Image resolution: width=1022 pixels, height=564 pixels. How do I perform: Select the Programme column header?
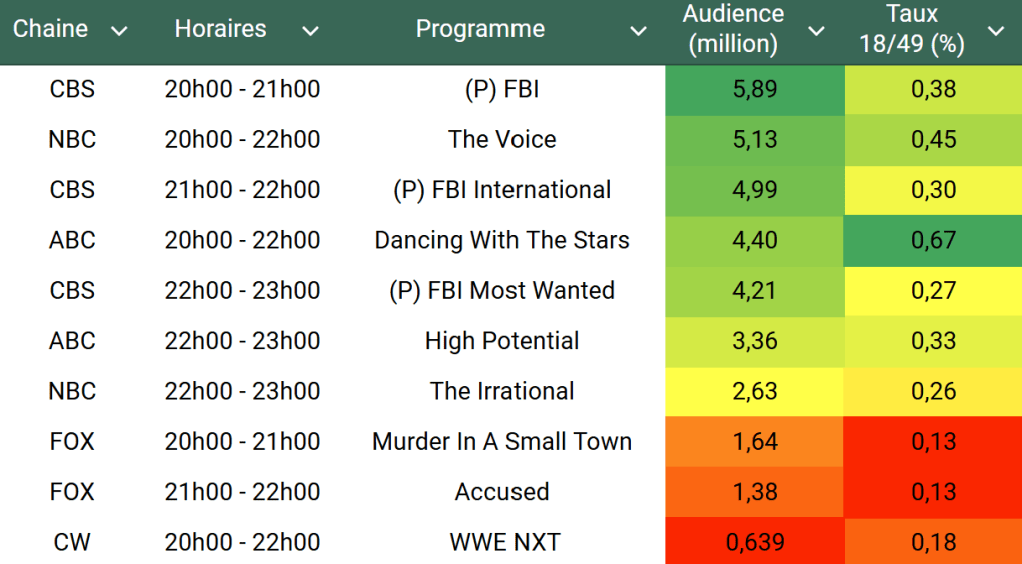(x=480, y=30)
